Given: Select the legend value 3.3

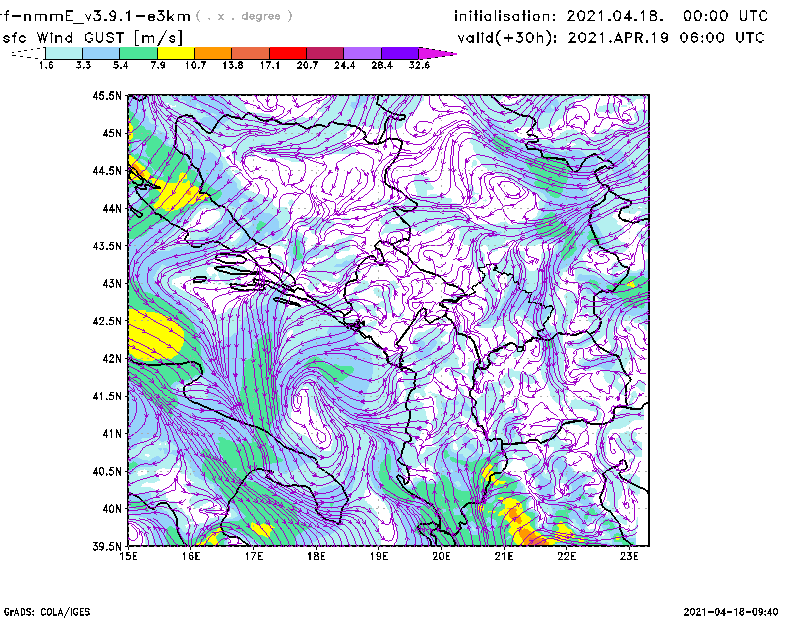Looking at the screenshot, I should 83,65.
